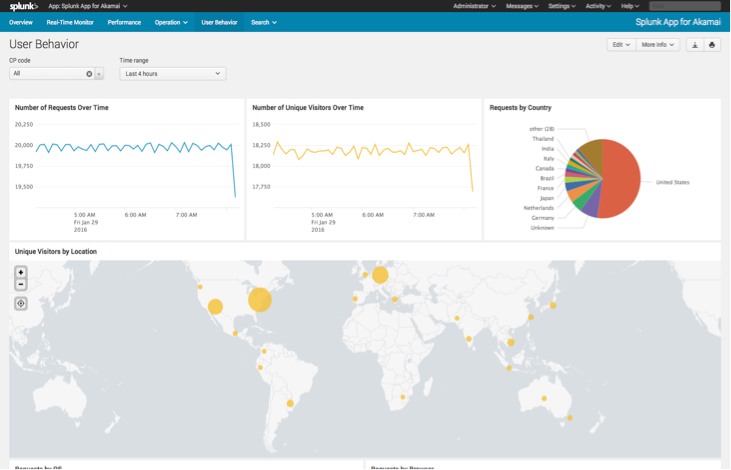Zoom out on the visitors map
The height and width of the screenshot is (470, 731).
coord(21,284)
